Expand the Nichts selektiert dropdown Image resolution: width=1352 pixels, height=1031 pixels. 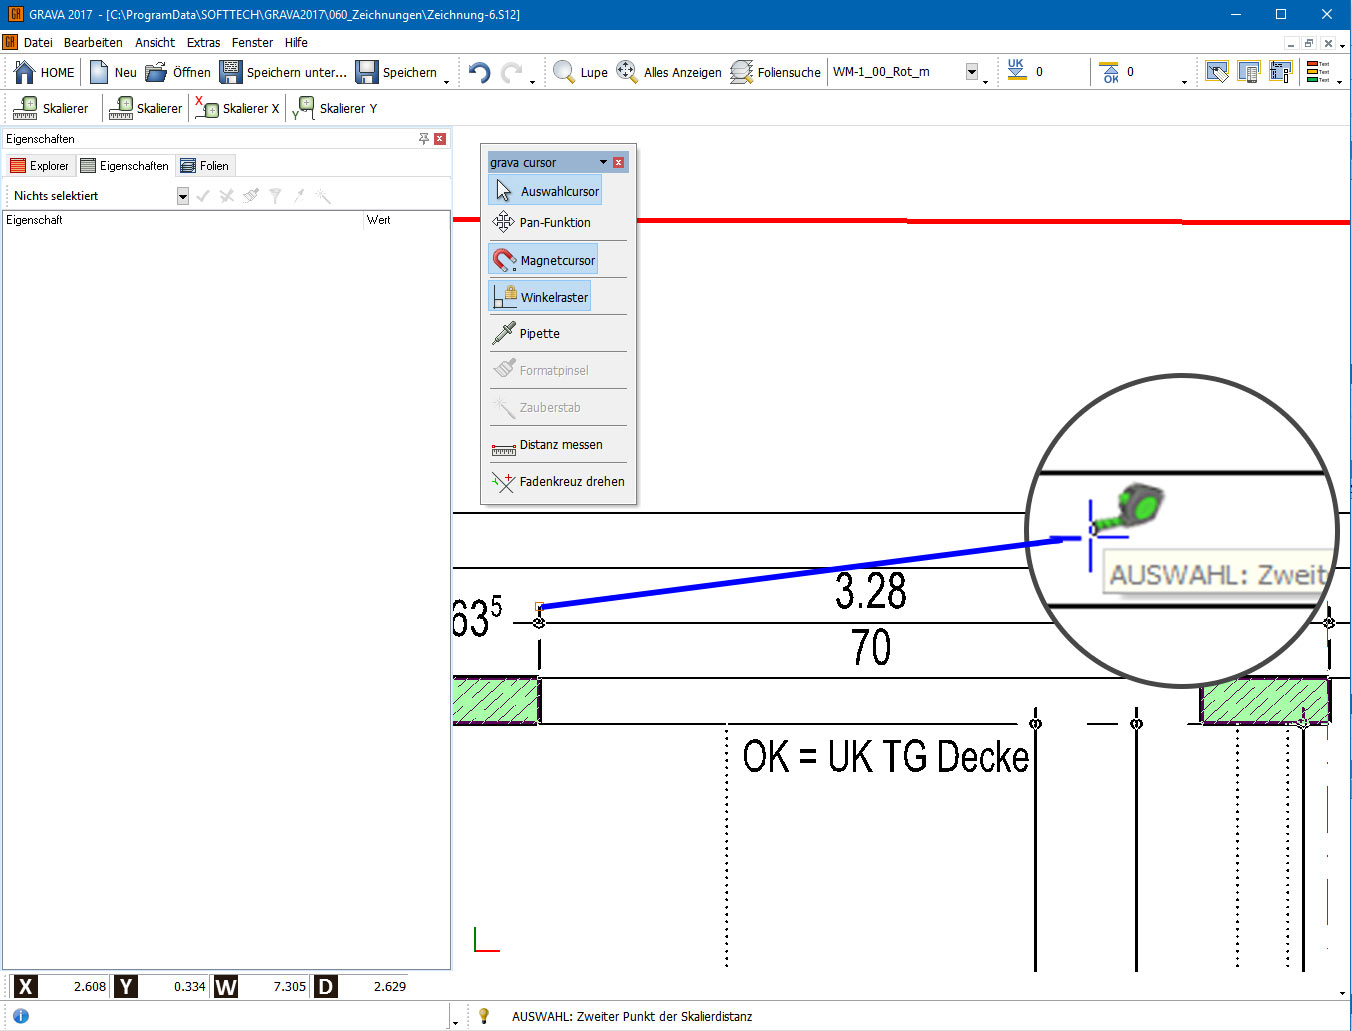pos(183,196)
